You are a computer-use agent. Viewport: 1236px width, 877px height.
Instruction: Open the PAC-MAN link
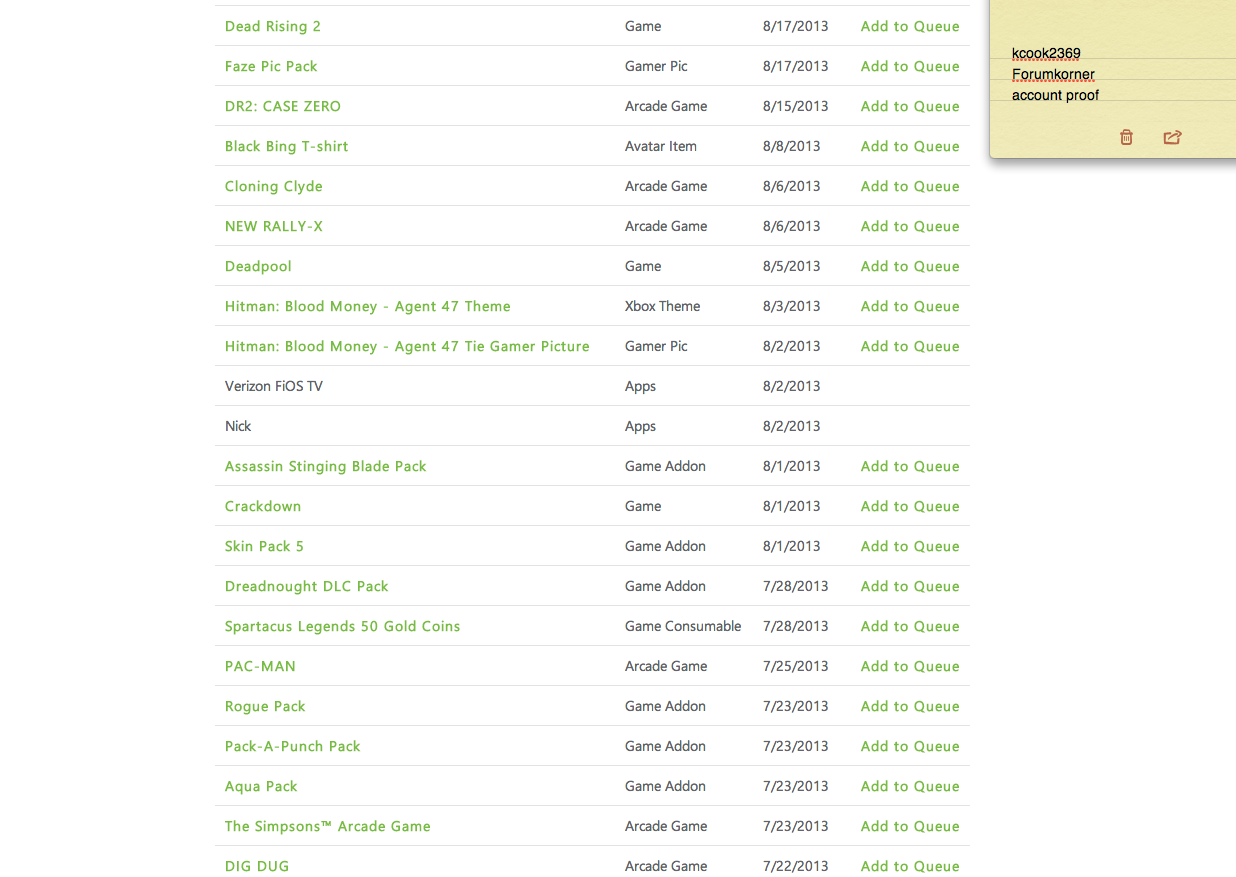point(260,666)
